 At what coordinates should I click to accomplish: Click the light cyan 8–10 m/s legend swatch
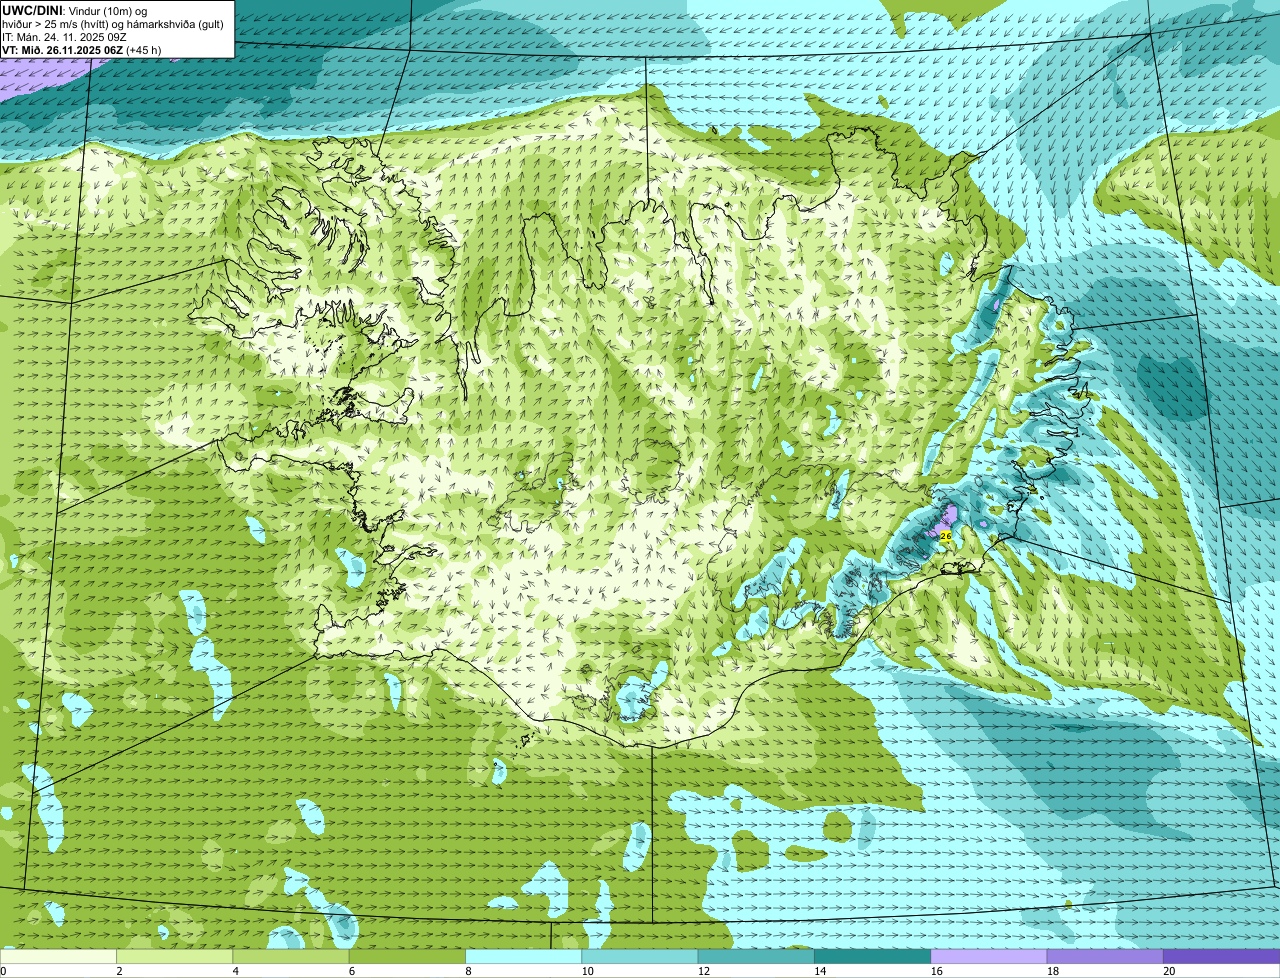coord(524,956)
